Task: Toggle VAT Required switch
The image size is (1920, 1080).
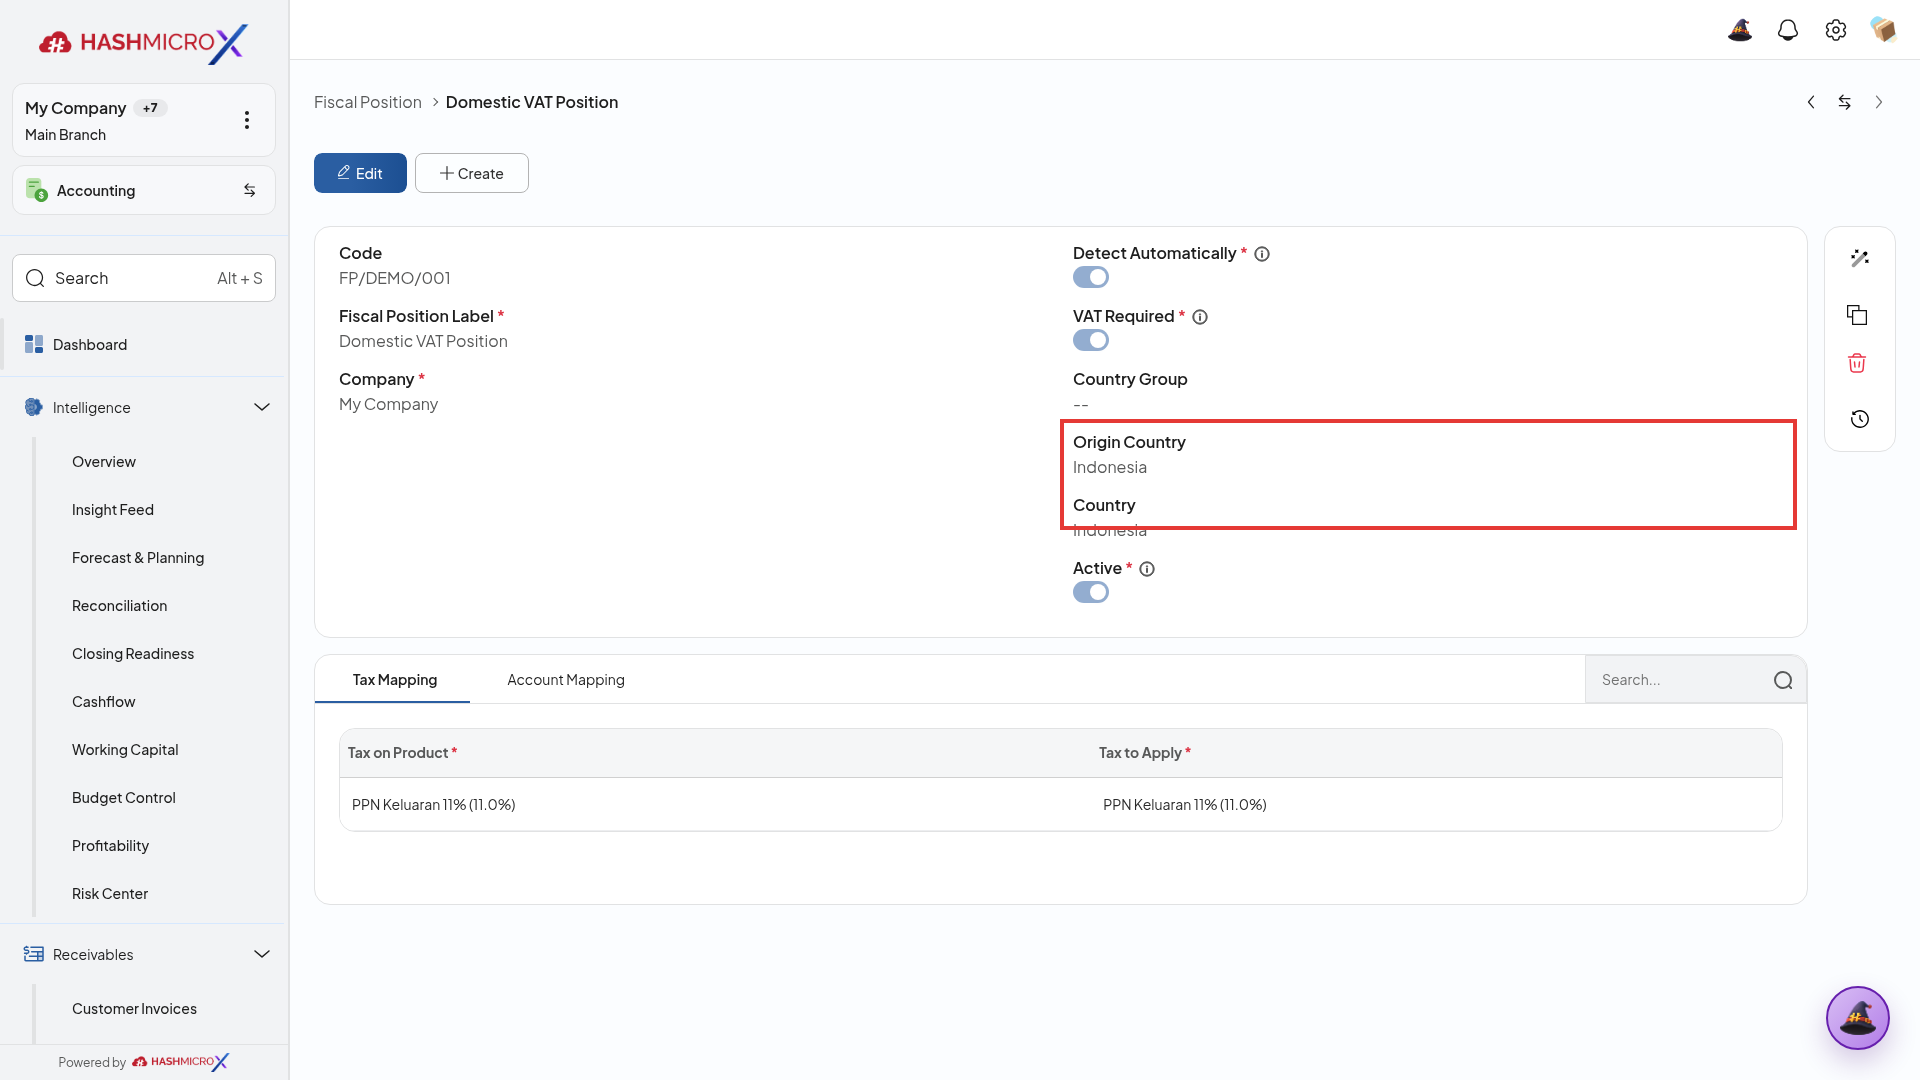Action: 1091,340
